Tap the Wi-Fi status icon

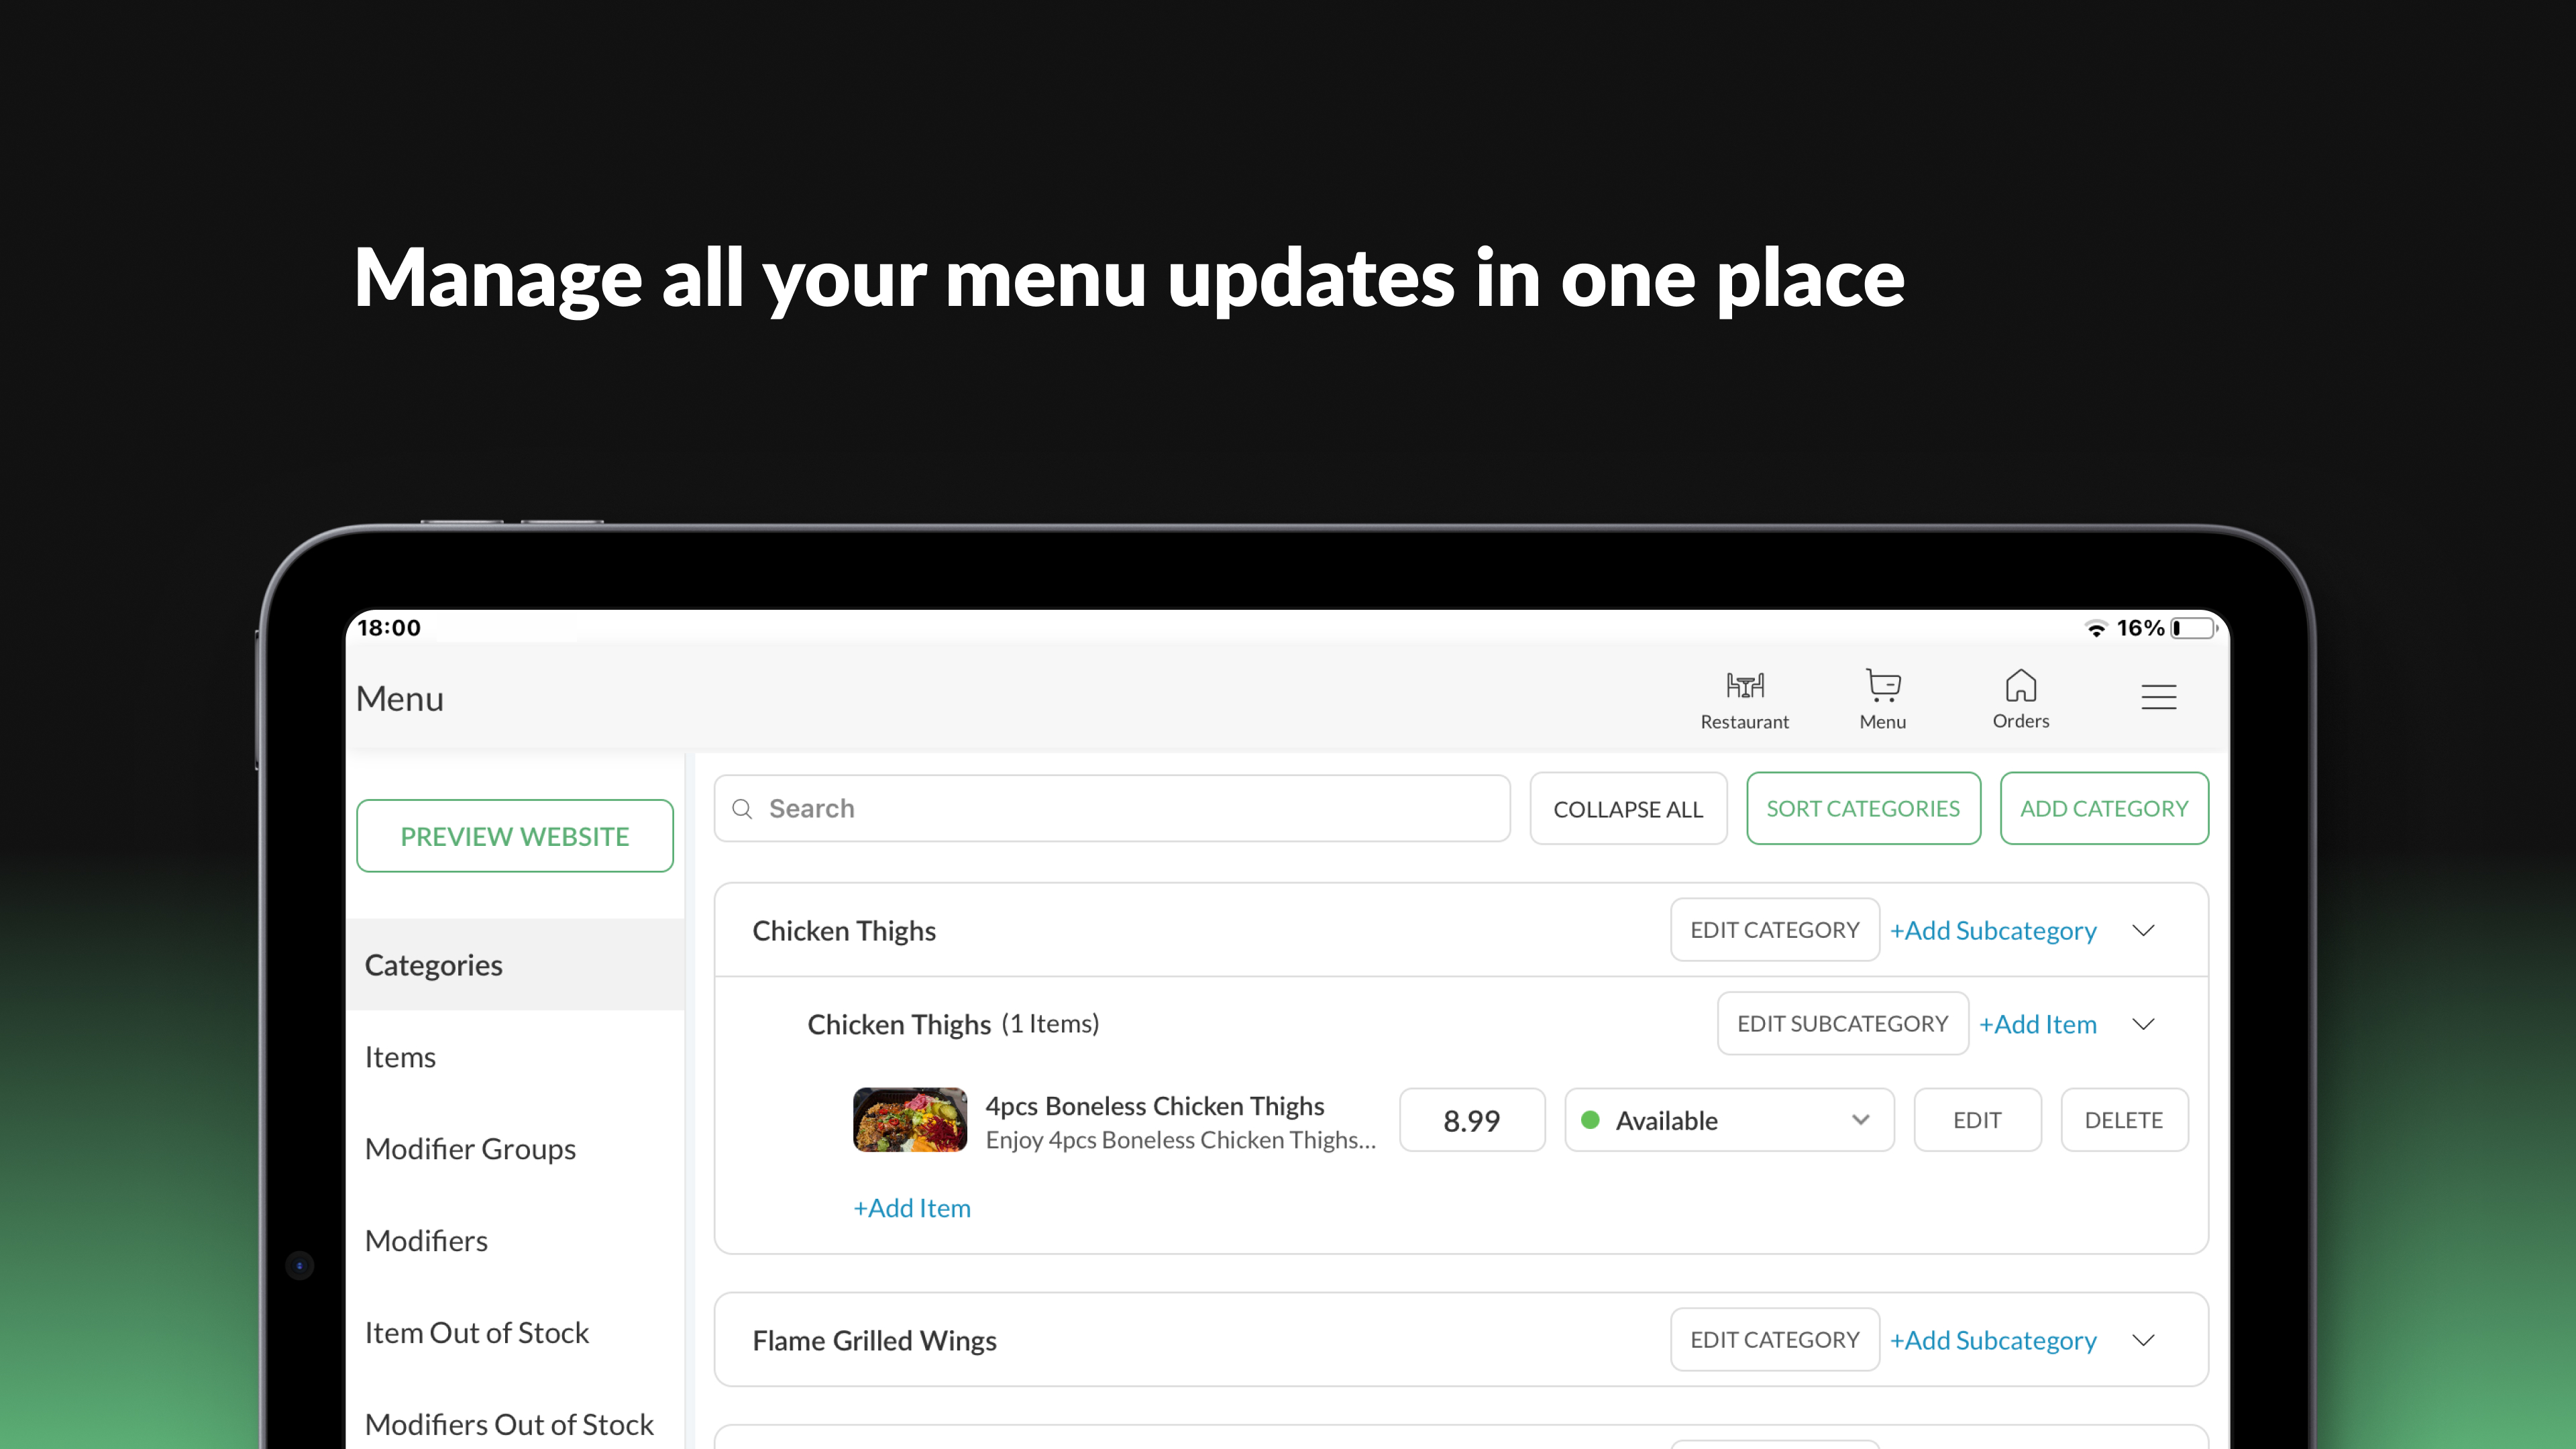(2095, 628)
